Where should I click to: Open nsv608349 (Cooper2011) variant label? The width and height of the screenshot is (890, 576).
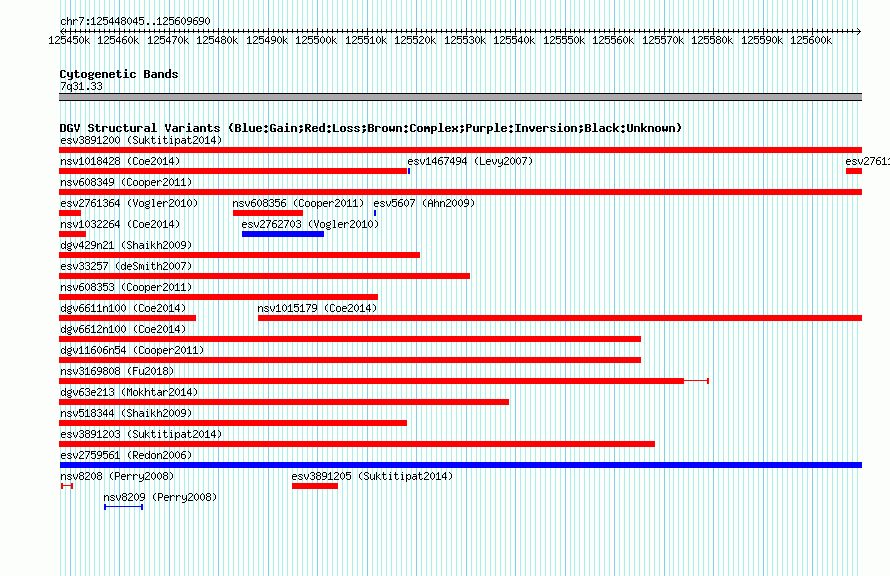tap(126, 182)
